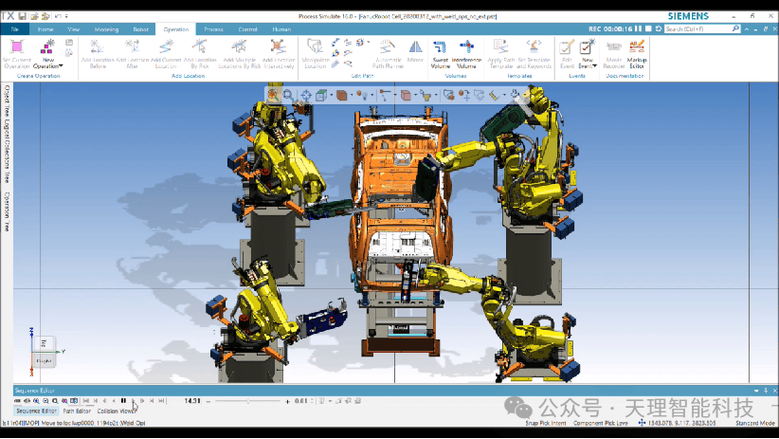Click Add Current Location tool

tap(165, 54)
